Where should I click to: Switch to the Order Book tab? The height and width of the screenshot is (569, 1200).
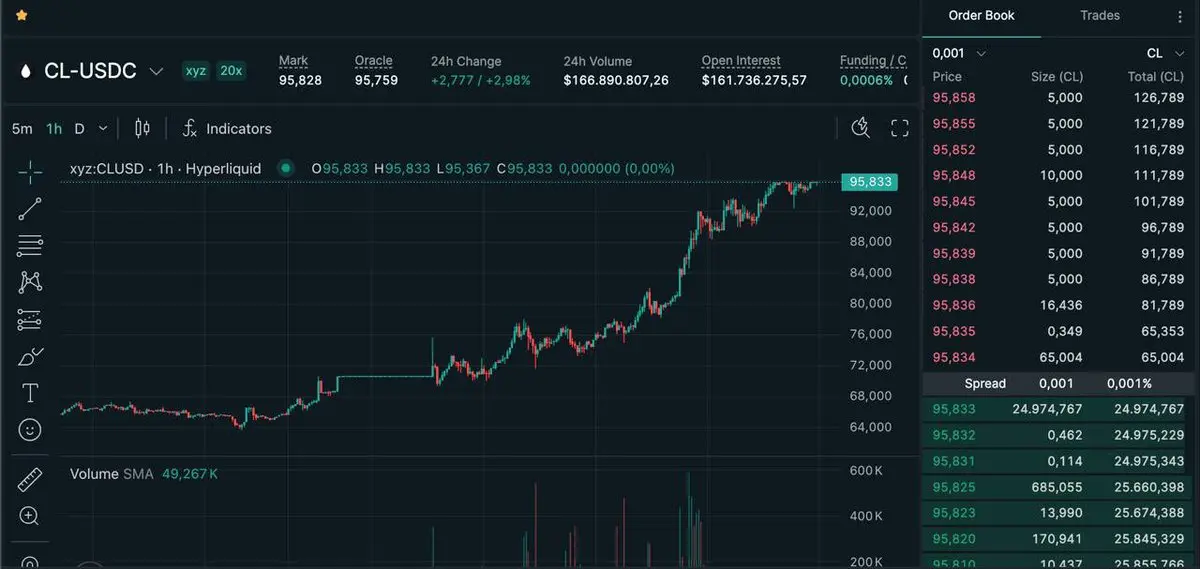click(981, 15)
